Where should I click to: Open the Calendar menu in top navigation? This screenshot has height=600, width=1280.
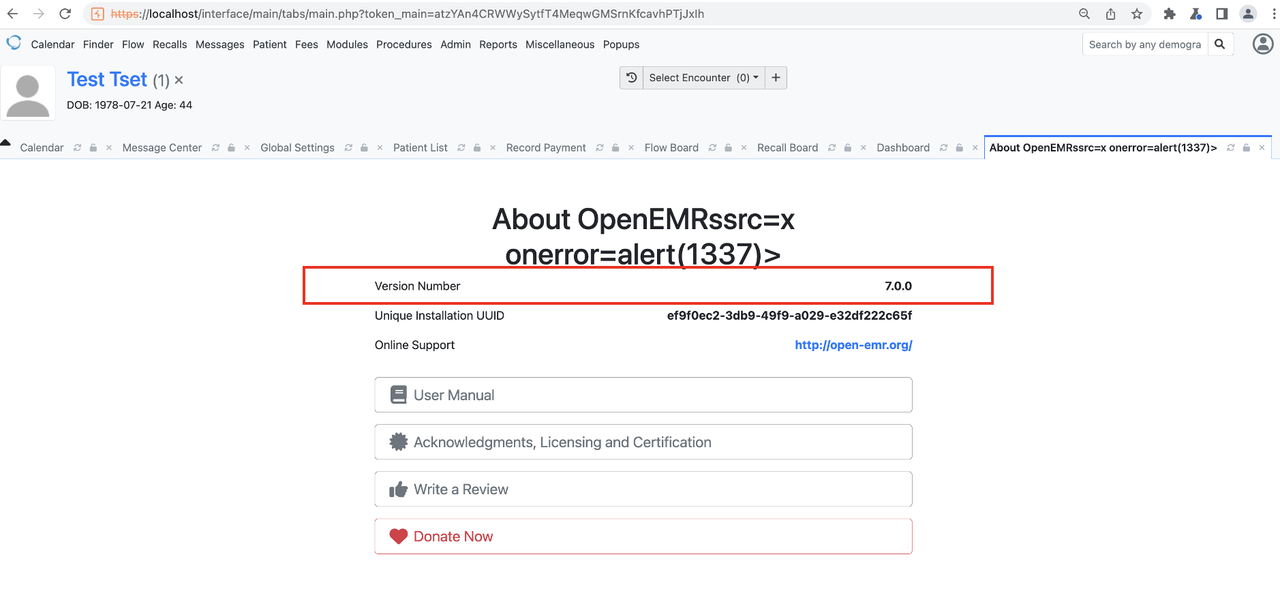click(53, 44)
